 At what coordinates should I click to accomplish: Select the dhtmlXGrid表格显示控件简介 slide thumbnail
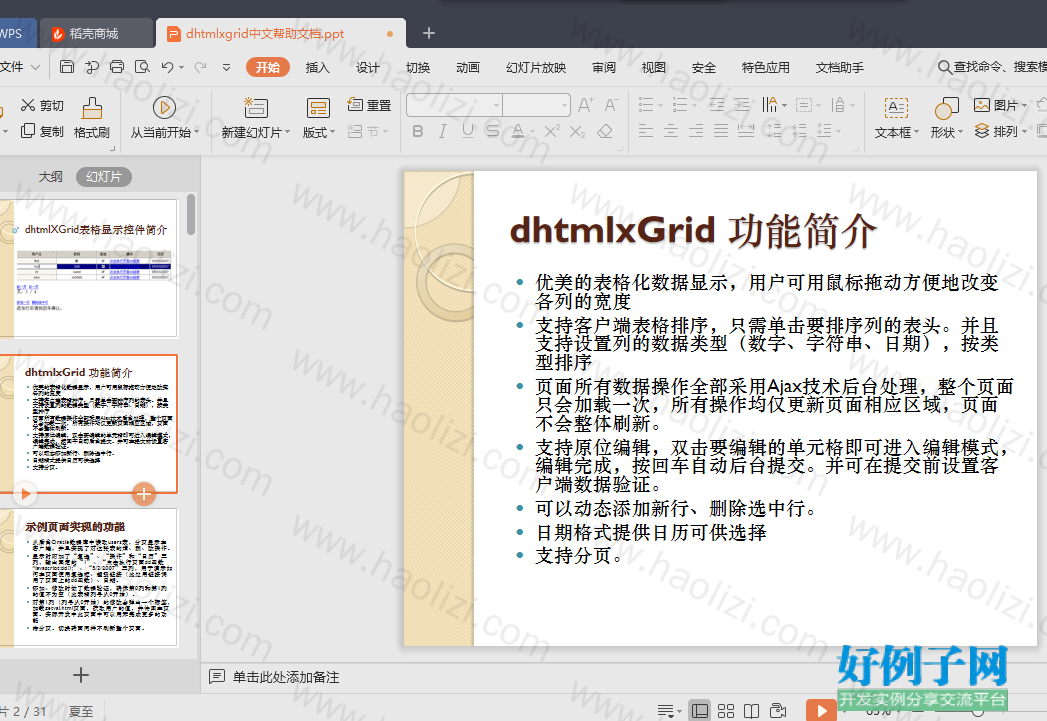coord(89,268)
